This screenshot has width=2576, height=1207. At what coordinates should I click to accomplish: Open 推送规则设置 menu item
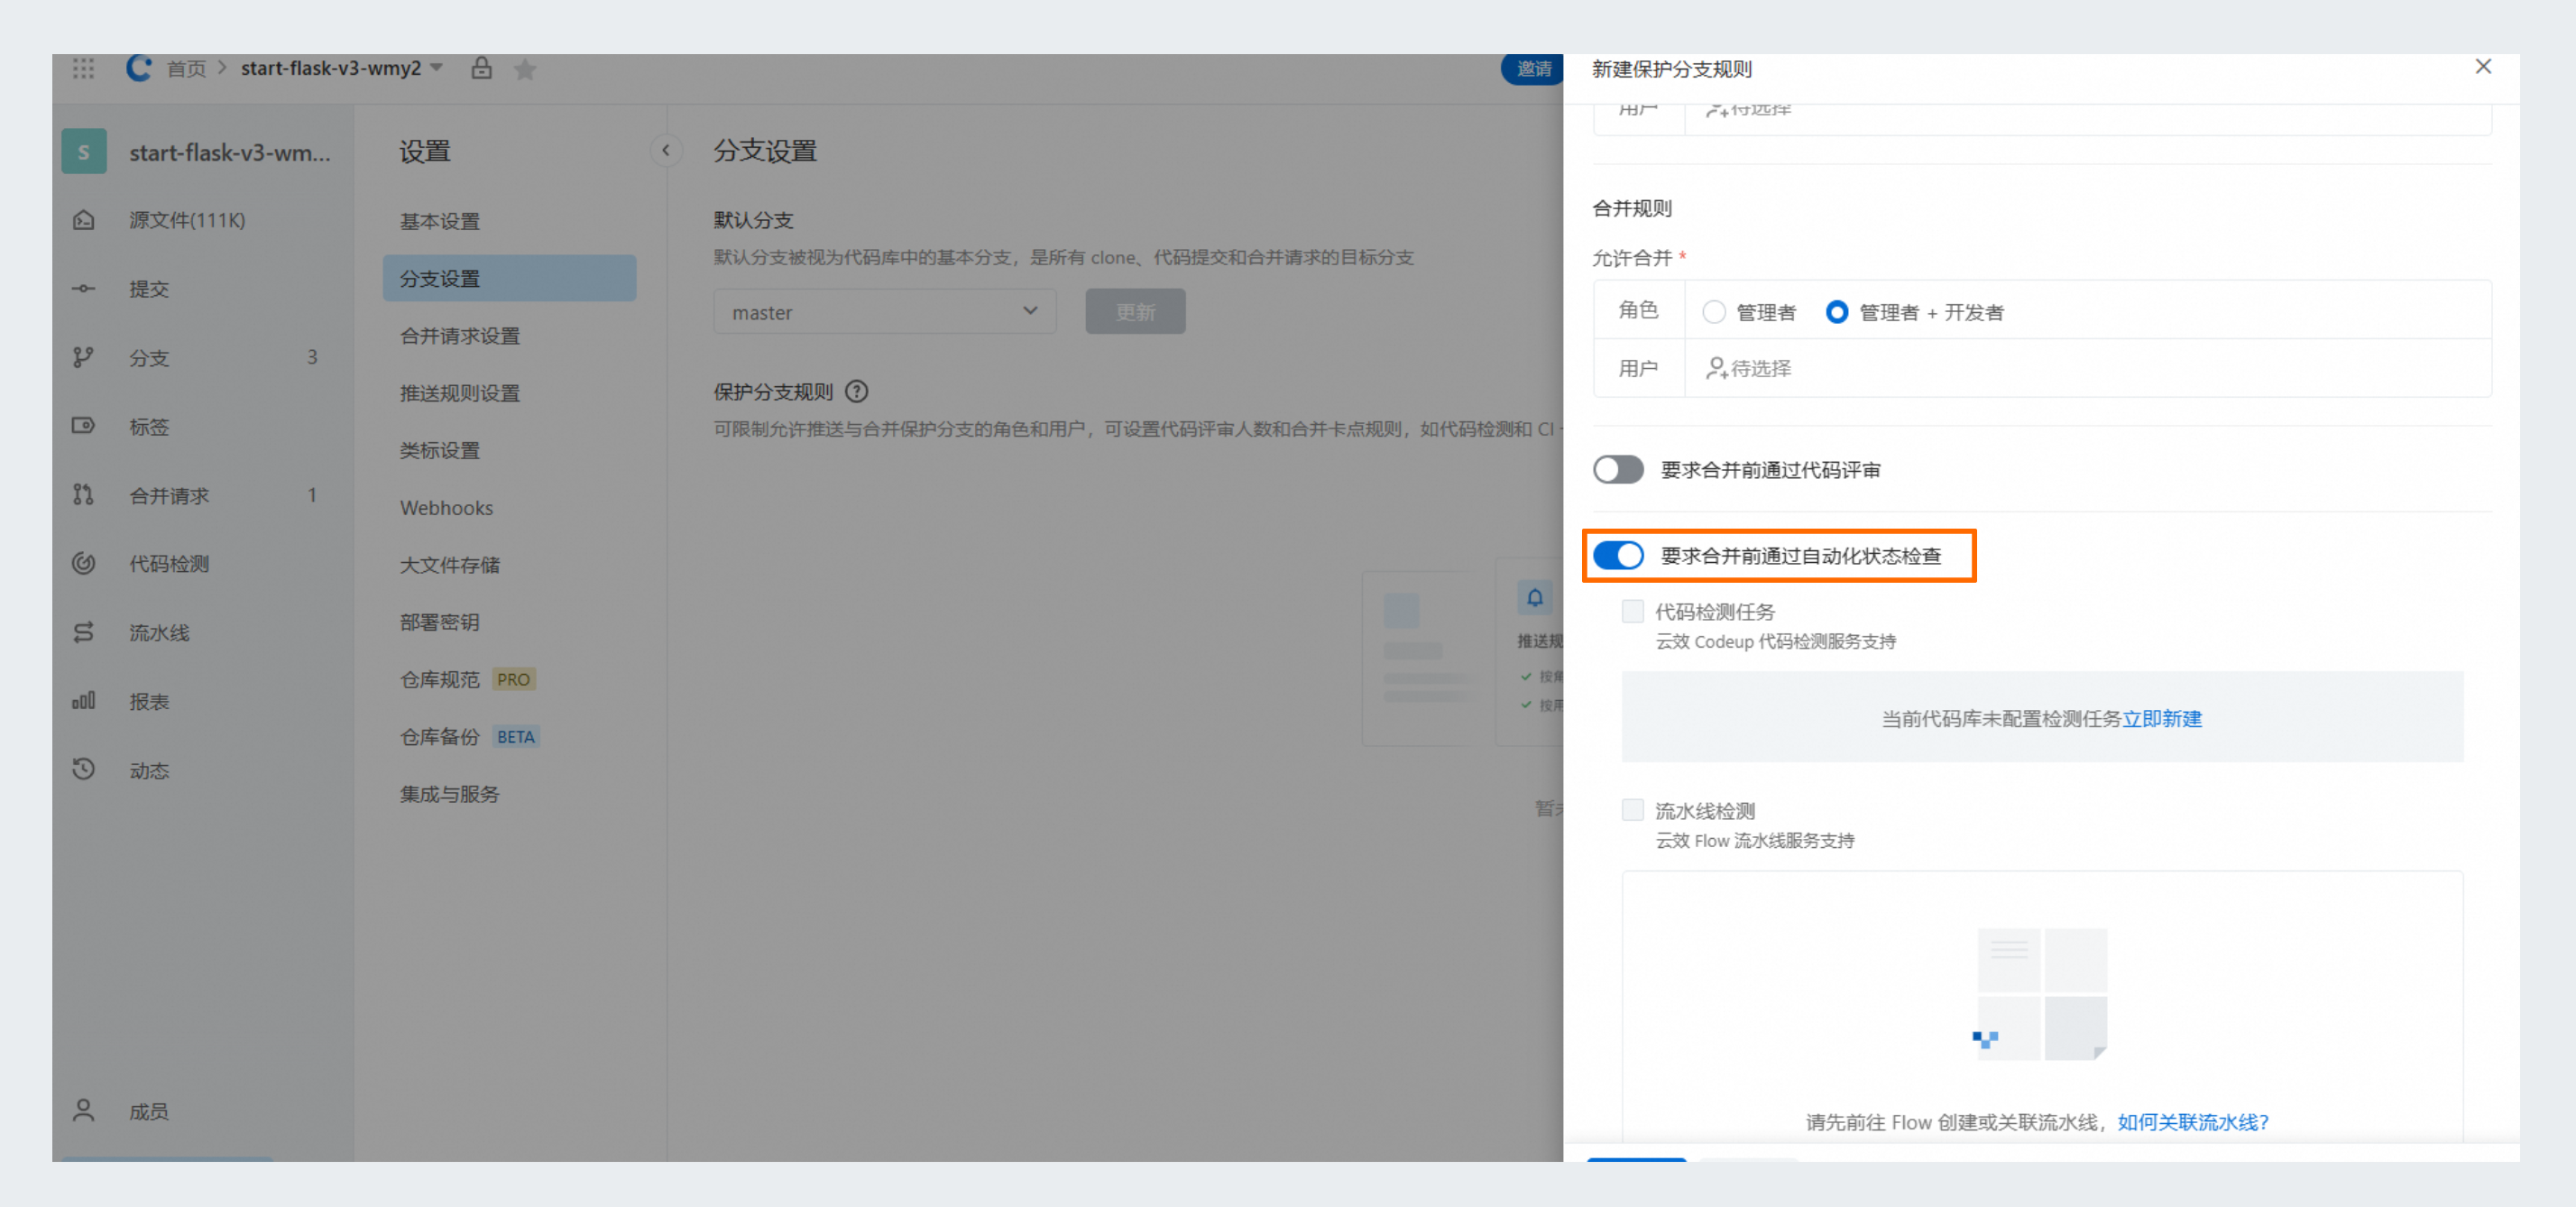click(x=509, y=393)
